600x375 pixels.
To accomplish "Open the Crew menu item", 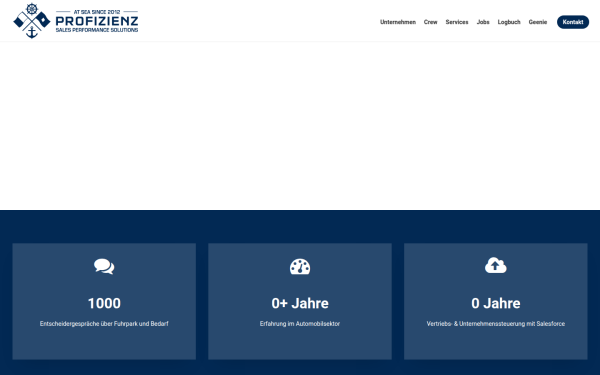I will point(430,22).
